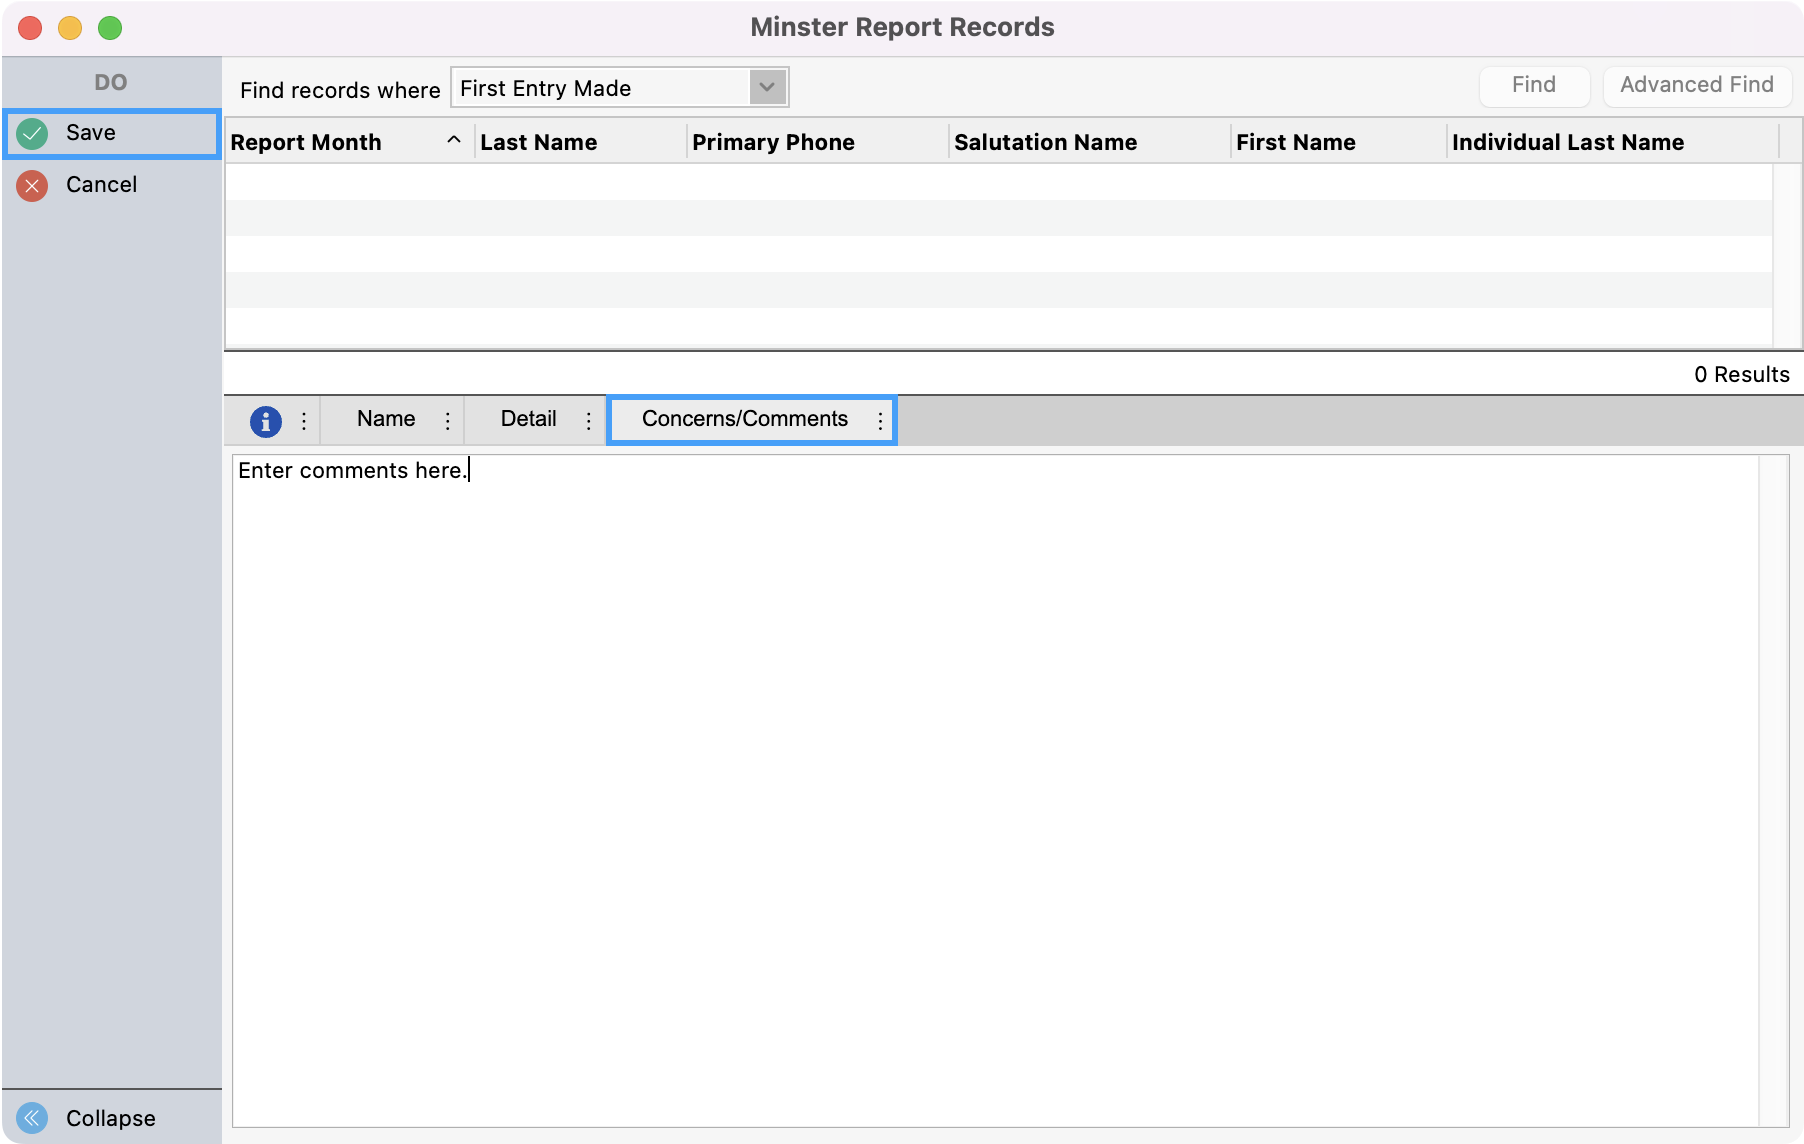1804x1144 pixels.
Task: Expand the find criteria field chevron
Action: pyautogui.click(x=765, y=87)
